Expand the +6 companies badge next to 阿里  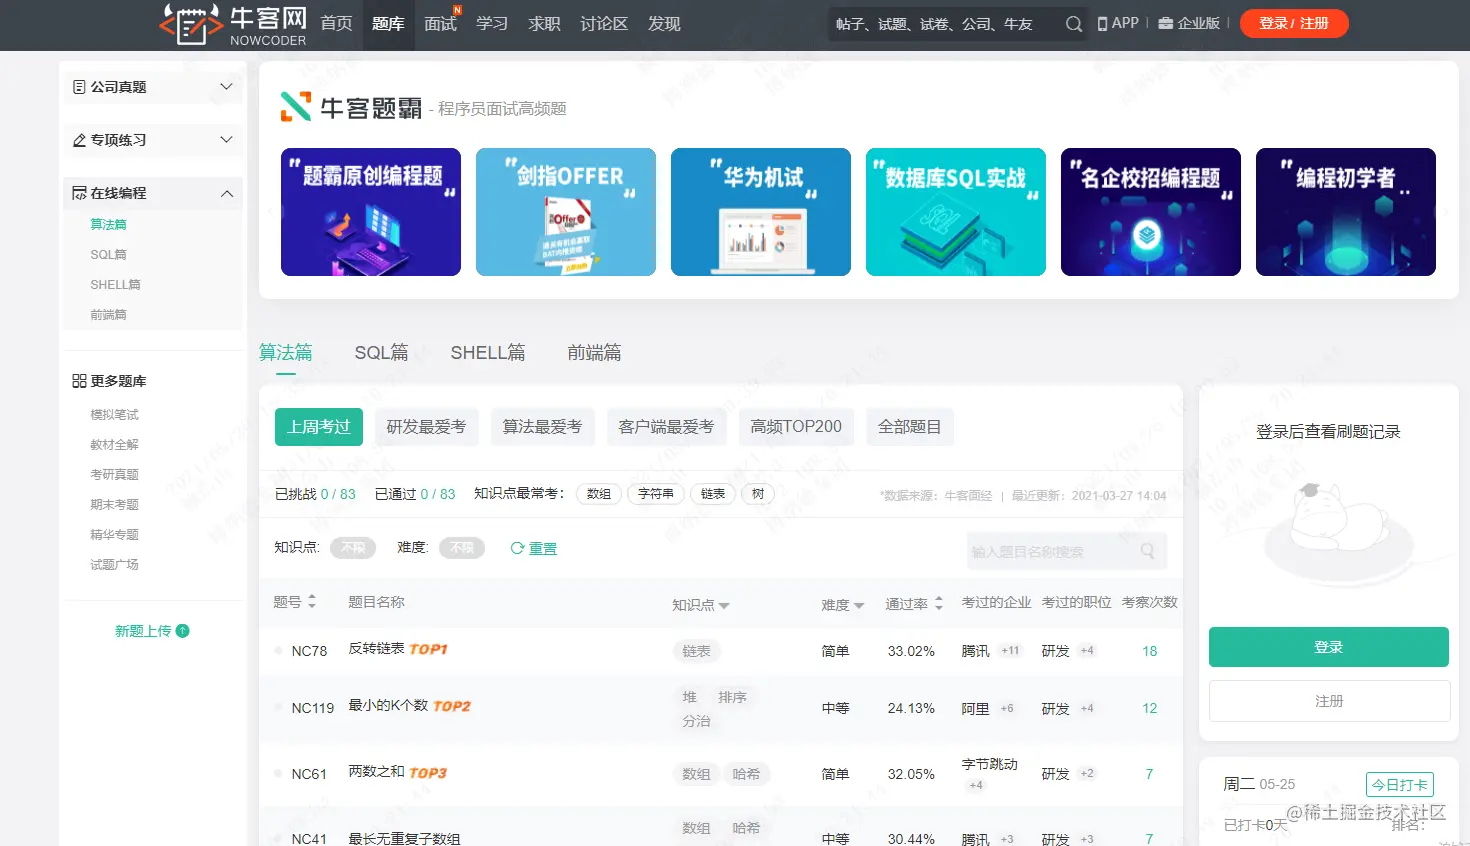pyautogui.click(x=1007, y=708)
